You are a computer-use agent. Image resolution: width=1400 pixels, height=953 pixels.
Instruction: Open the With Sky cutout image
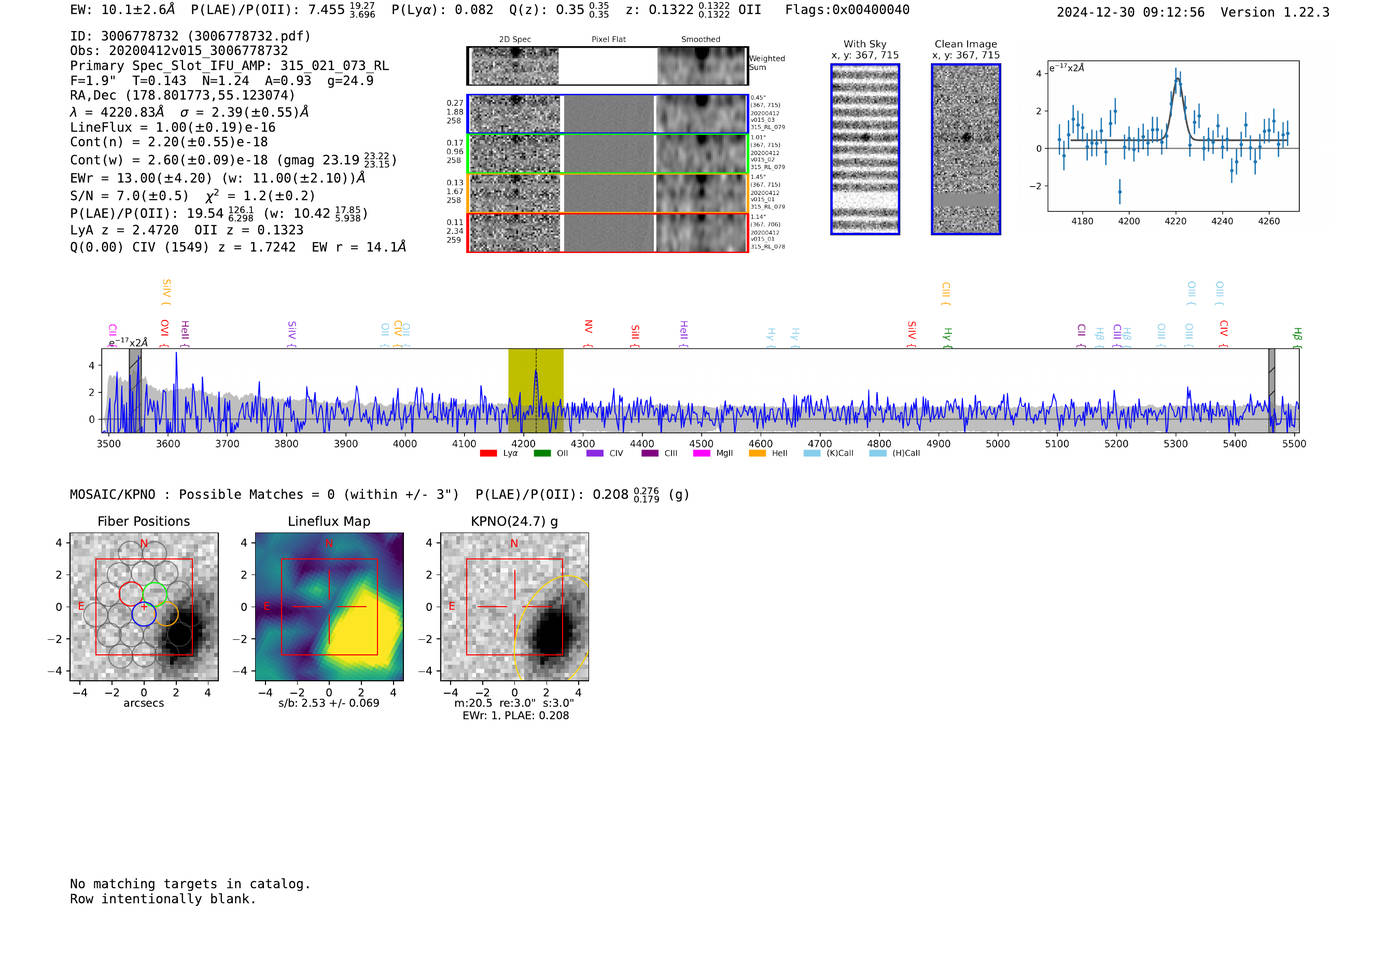(865, 149)
